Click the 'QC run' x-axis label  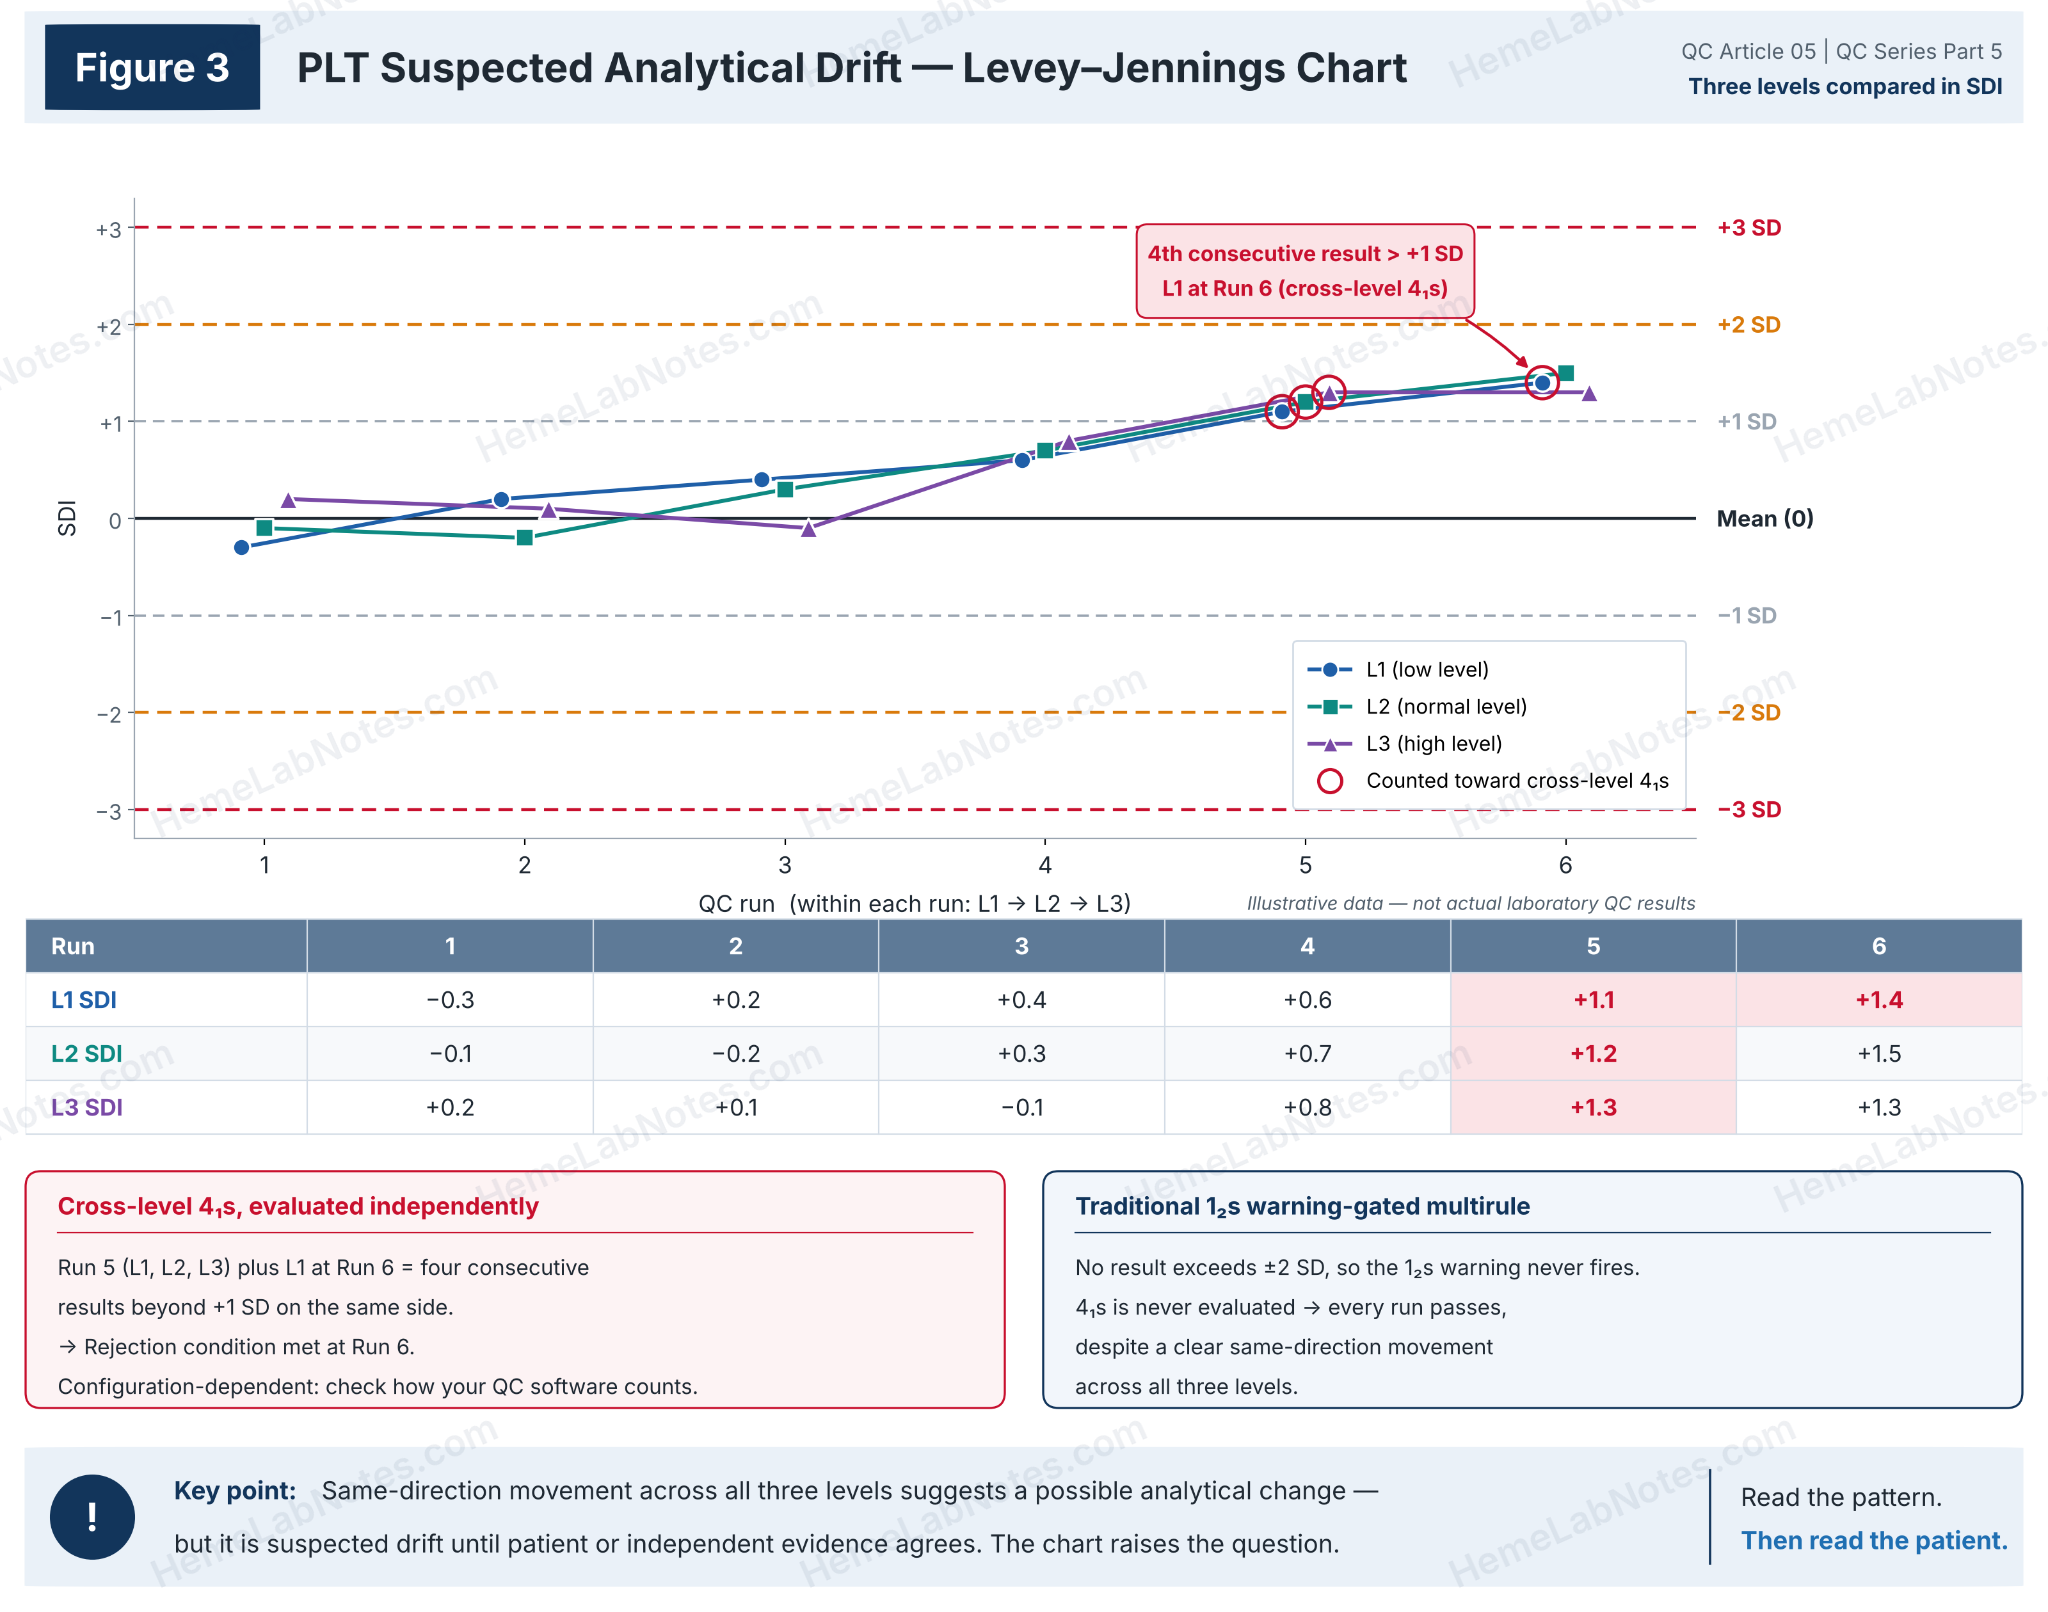point(914,903)
